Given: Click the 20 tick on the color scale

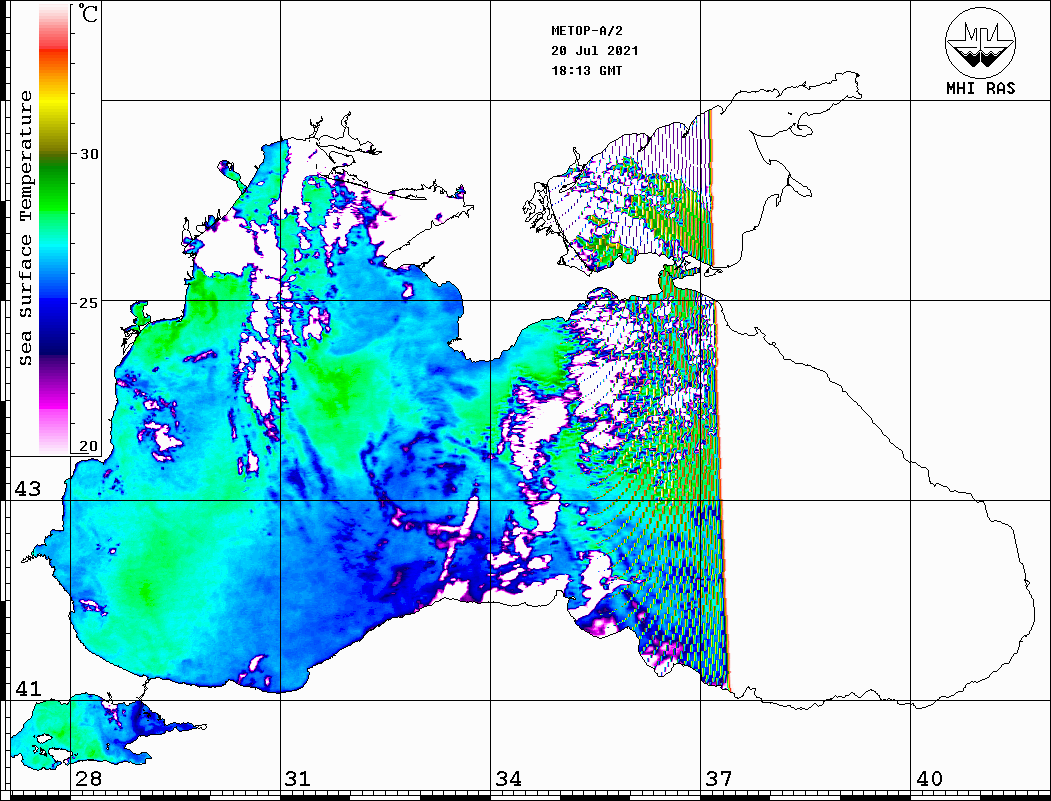Looking at the screenshot, I should click(x=89, y=446).
